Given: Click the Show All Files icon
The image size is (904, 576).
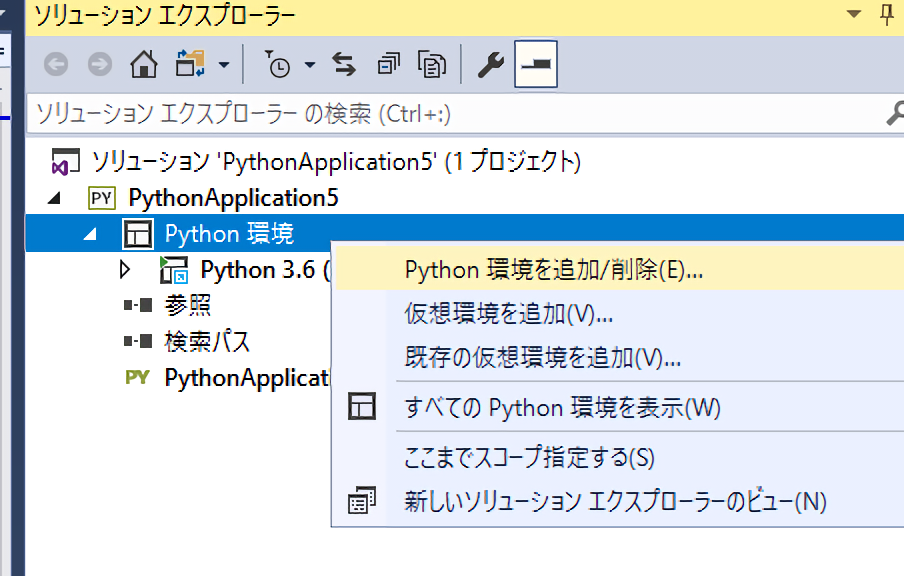Looking at the screenshot, I should [x=432, y=65].
